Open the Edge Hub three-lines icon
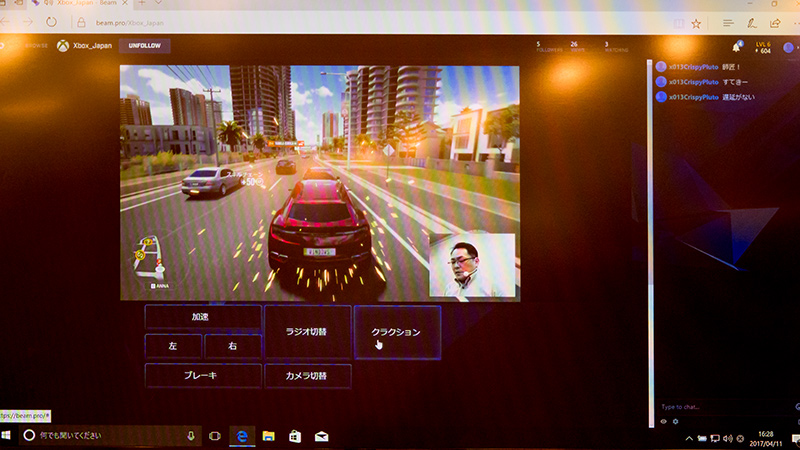 (728, 23)
